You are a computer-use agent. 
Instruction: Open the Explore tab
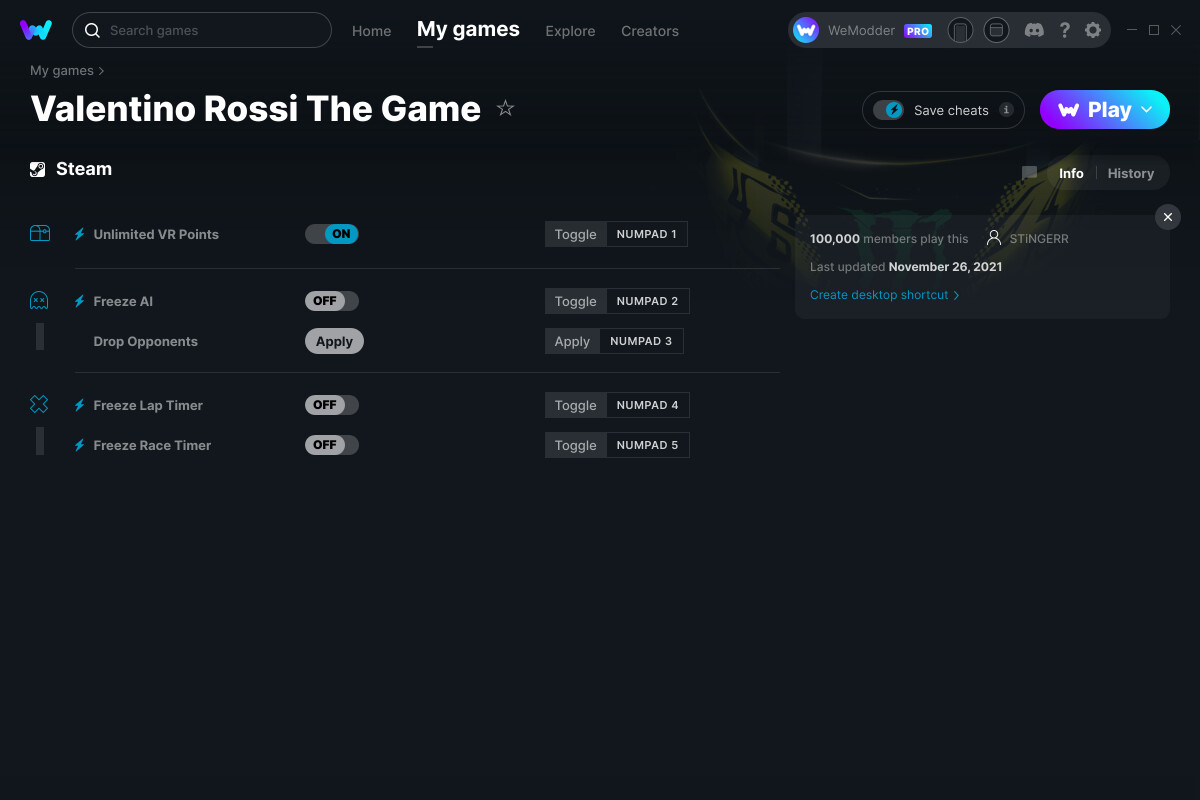point(570,31)
